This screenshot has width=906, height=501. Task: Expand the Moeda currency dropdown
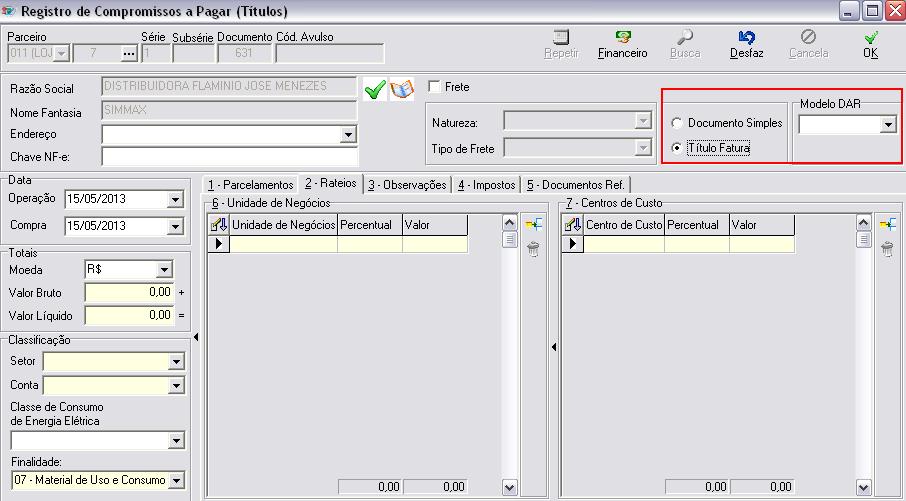[164, 270]
